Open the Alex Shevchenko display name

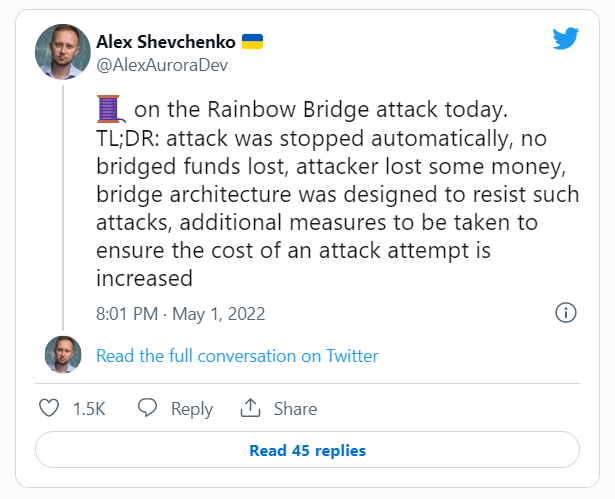coord(165,41)
